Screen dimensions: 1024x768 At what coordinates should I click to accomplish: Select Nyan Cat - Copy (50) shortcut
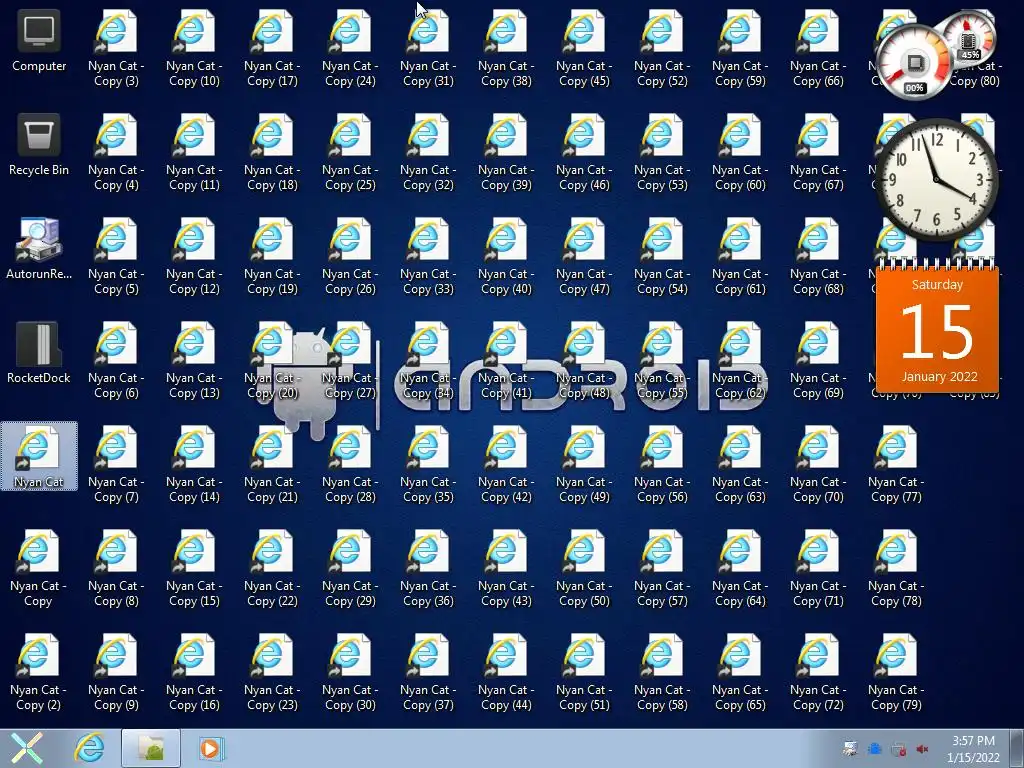[584, 568]
